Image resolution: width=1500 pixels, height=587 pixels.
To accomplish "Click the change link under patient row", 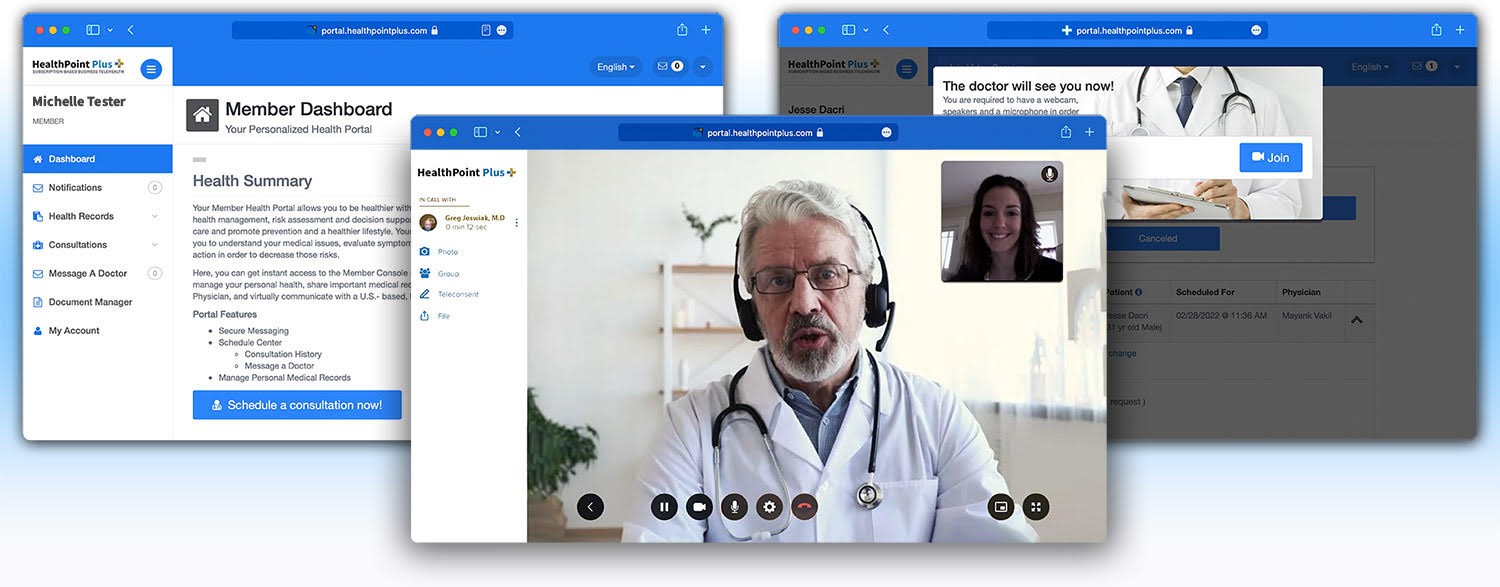I will [x=1121, y=354].
